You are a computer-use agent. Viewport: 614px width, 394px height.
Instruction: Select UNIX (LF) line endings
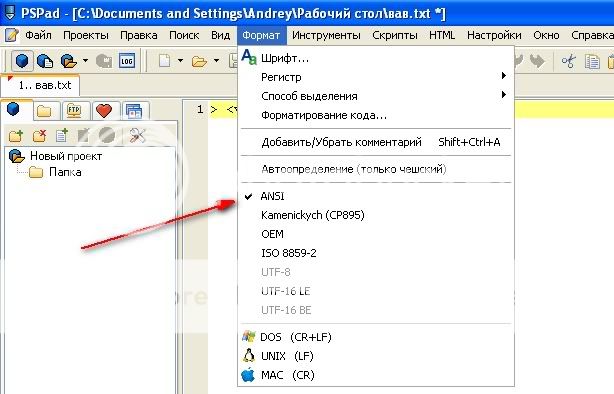[376, 356]
